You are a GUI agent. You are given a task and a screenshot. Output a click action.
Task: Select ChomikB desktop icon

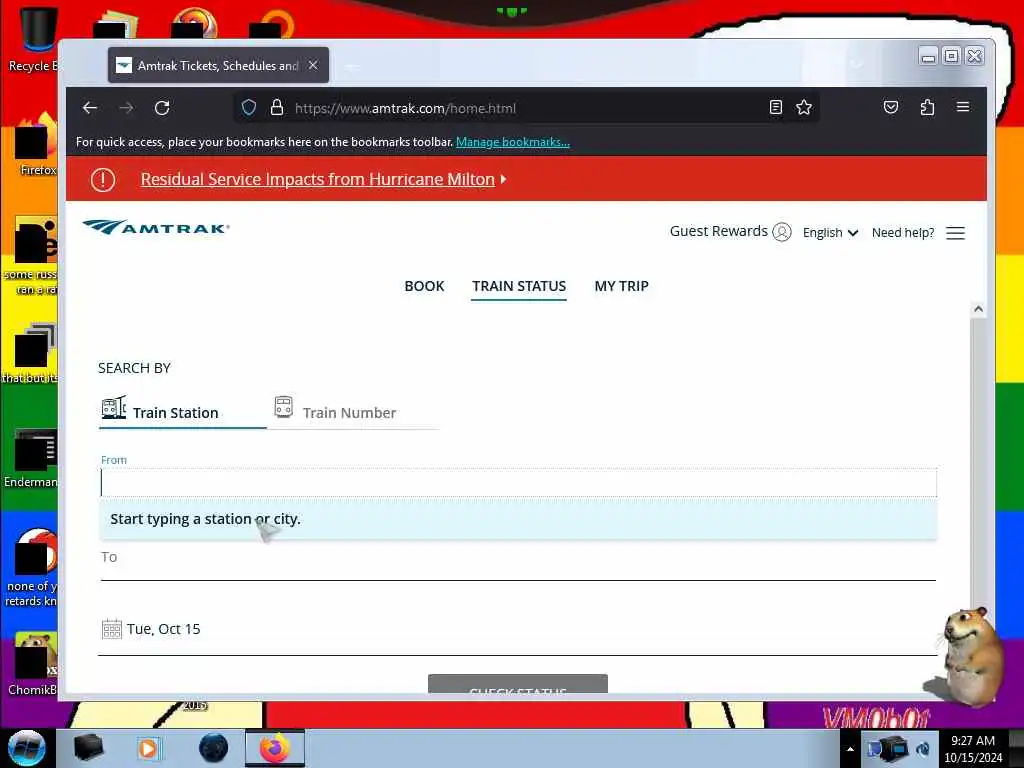[33, 664]
